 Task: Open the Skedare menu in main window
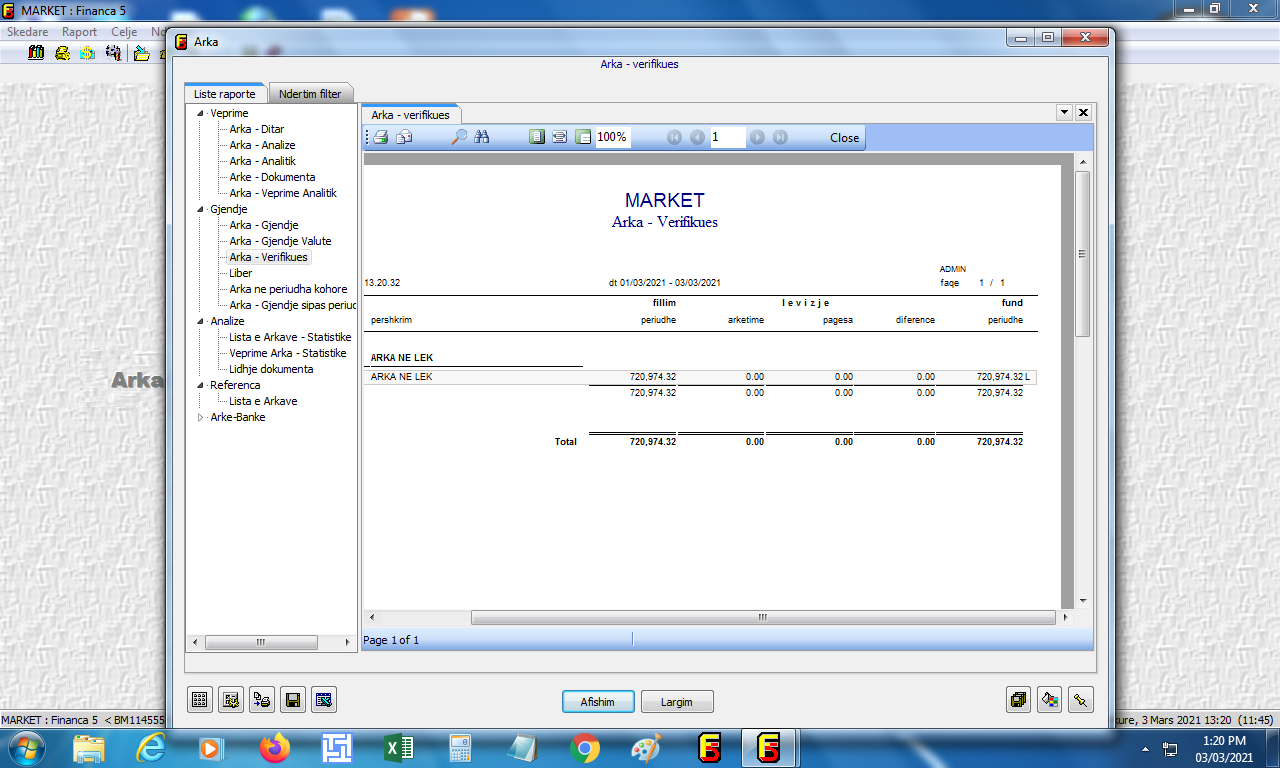tap(29, 32)
